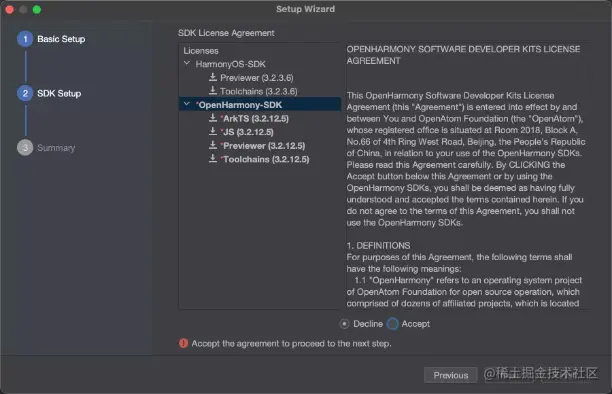Click the red error icon beside agreement warning

(183, 343)
